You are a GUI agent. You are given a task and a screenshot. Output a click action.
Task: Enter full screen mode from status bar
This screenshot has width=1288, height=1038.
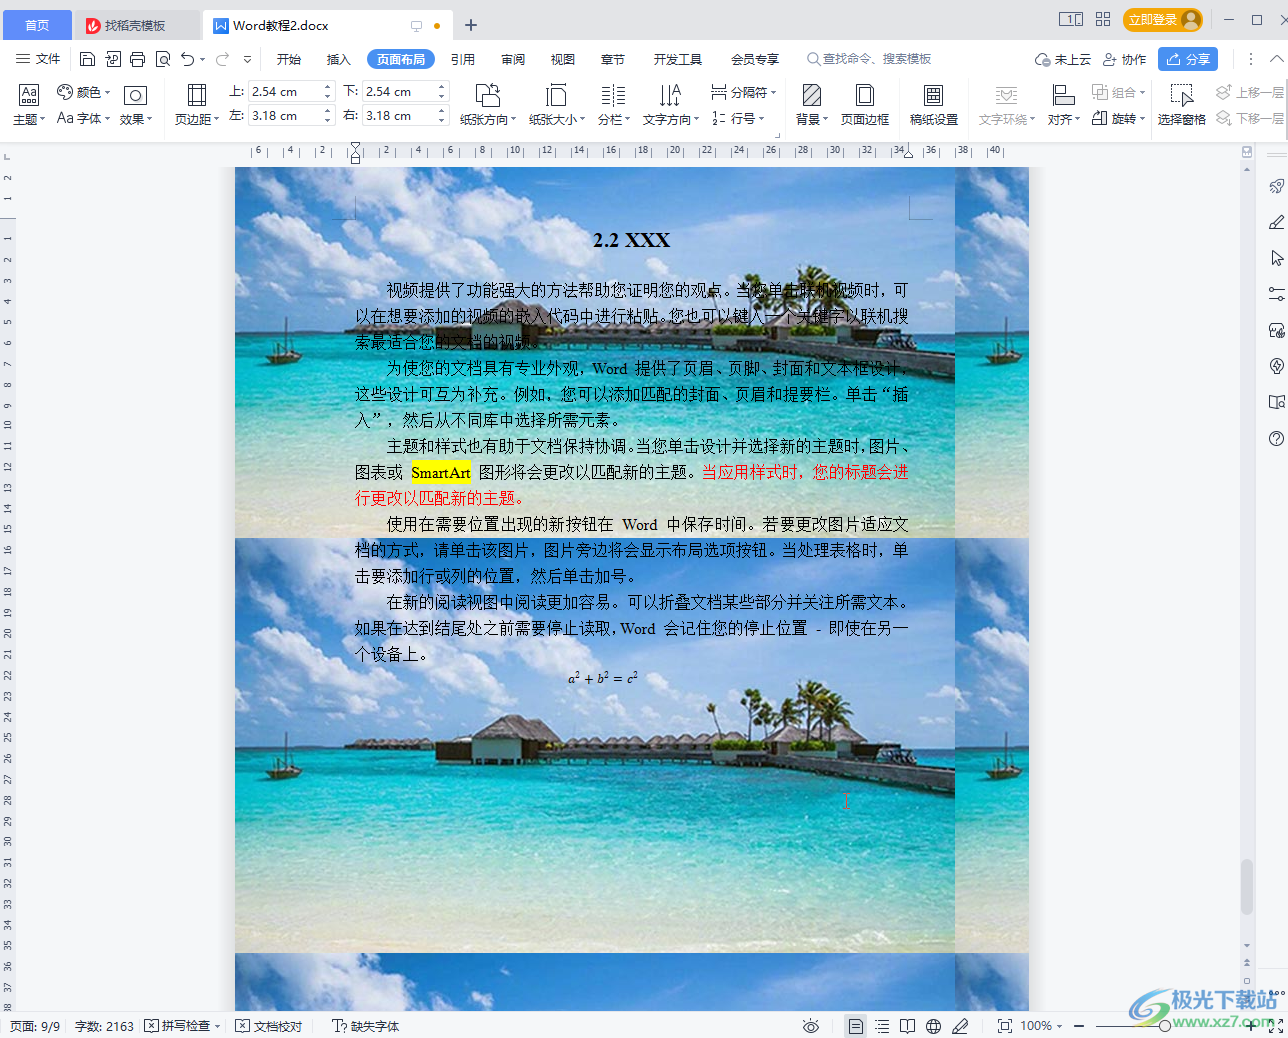pos(1276,1026)
